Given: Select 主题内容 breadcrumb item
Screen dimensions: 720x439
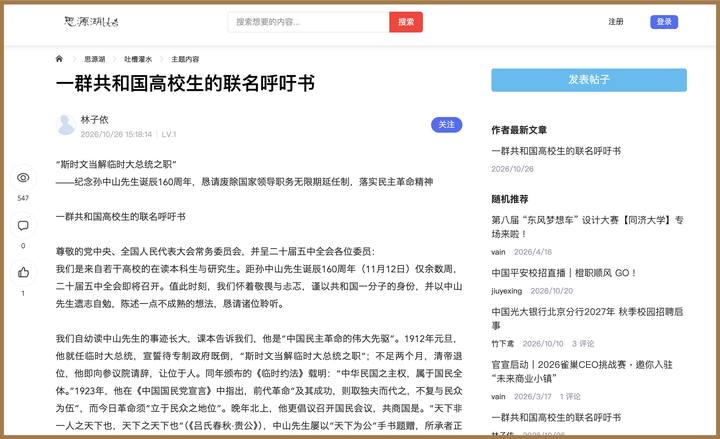Looking at the screenshot, I should [x=185, y=59].
